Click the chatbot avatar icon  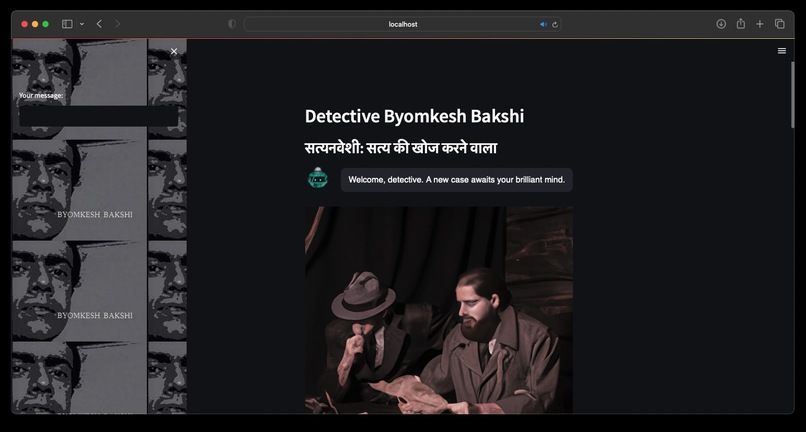pyautogui.click(x=318, y=178)
